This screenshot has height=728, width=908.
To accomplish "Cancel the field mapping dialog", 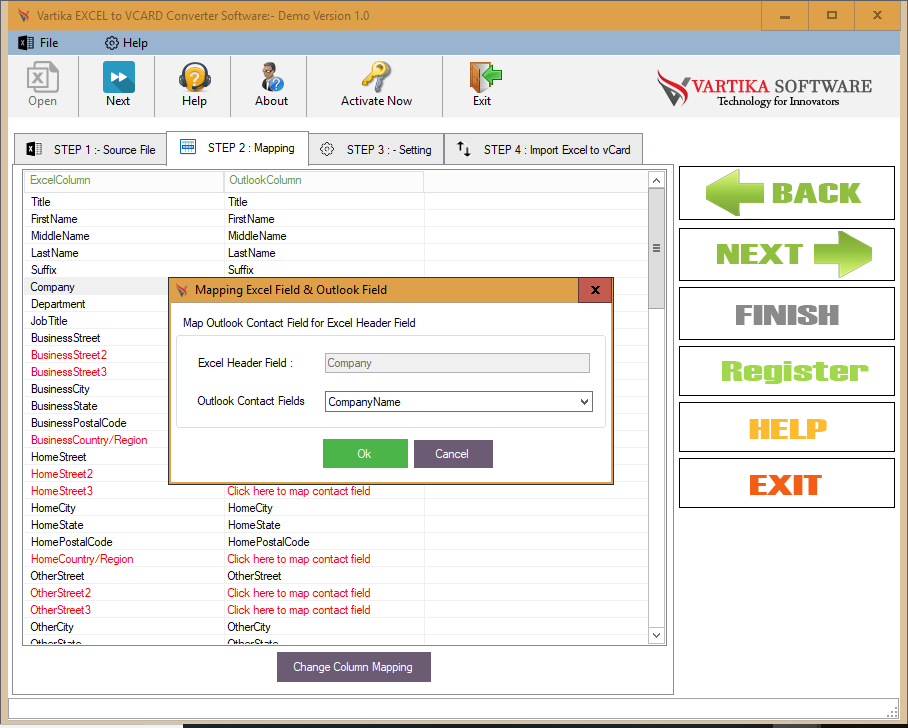I will pyautogui.click(x=453, y=453).
